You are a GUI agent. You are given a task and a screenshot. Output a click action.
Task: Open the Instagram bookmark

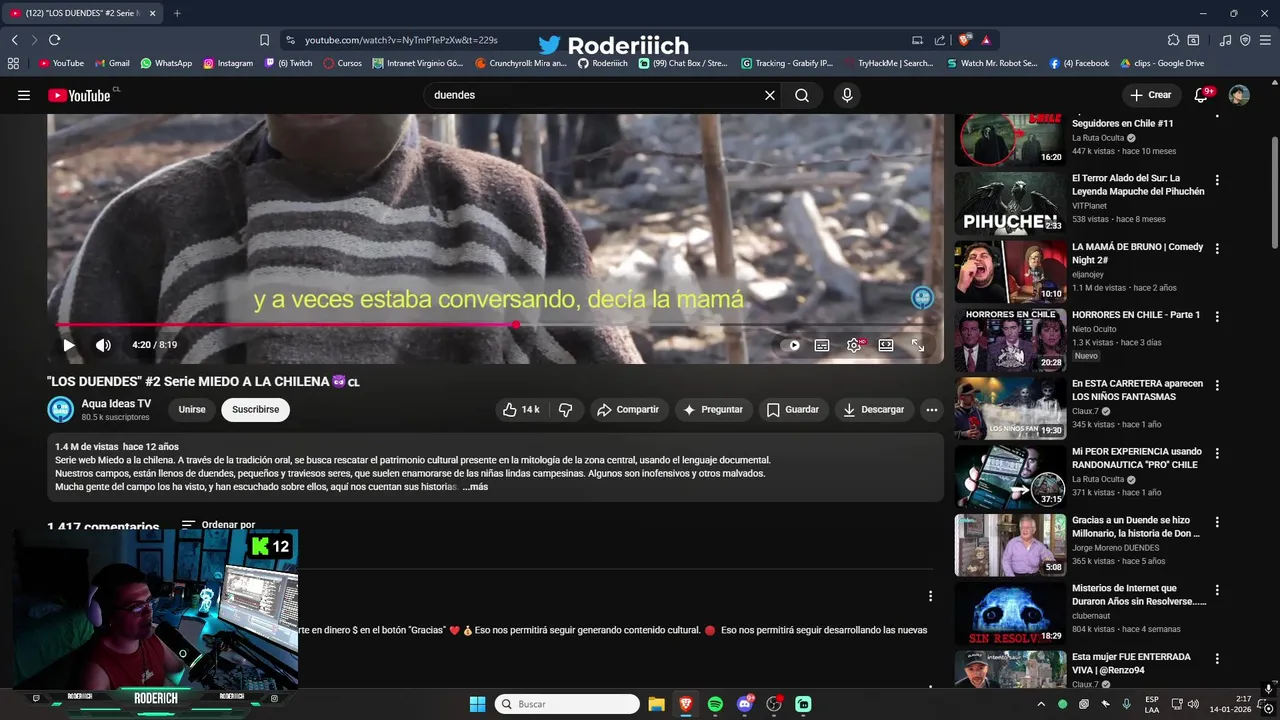pyautogui.click(x=228, y=63)
